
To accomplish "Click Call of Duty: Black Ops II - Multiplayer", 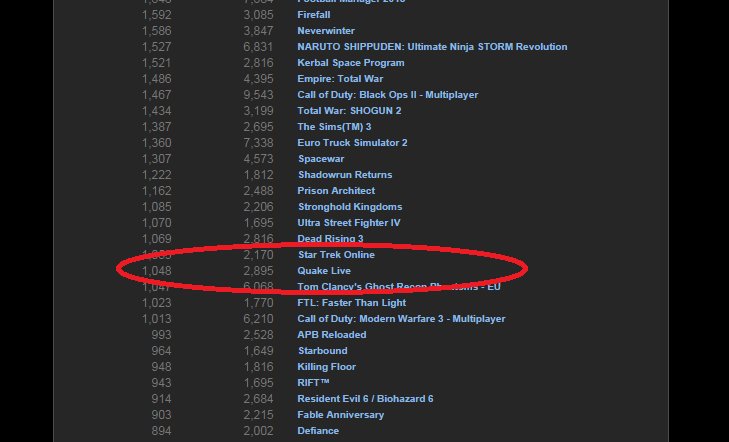I will [x=388, y=95].
